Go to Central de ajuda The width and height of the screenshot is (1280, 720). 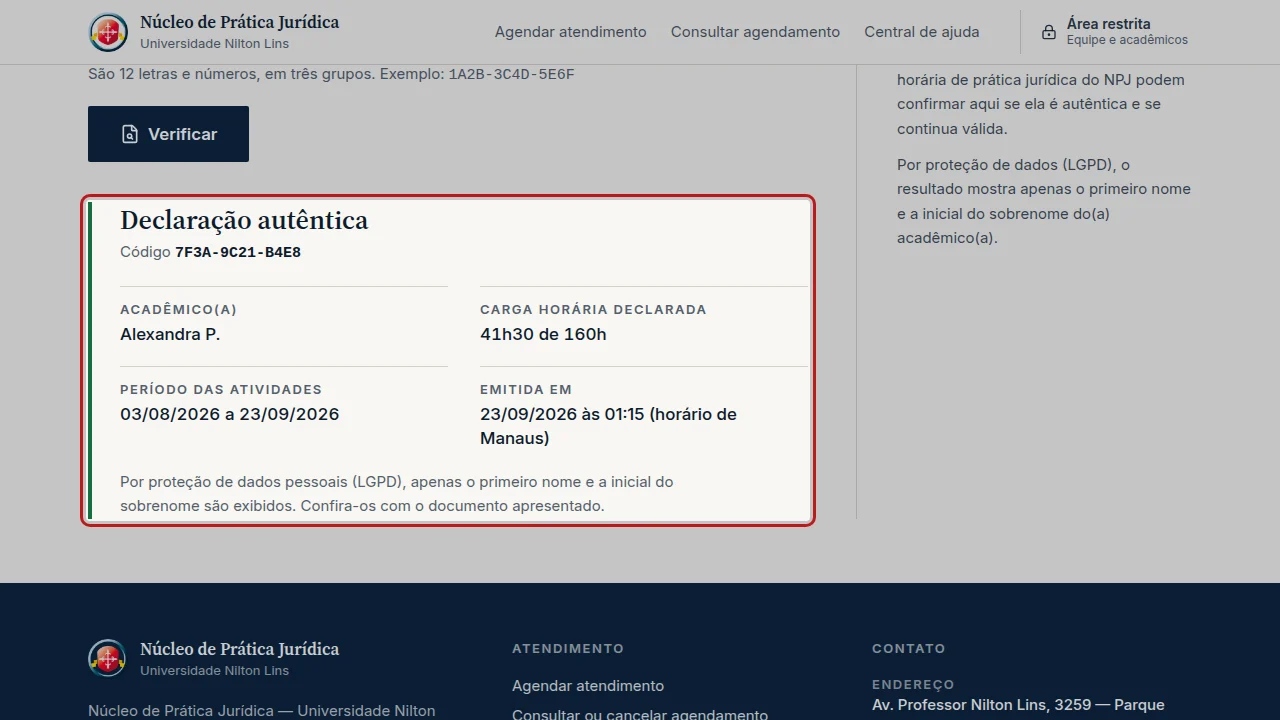(x=922, y=32)
